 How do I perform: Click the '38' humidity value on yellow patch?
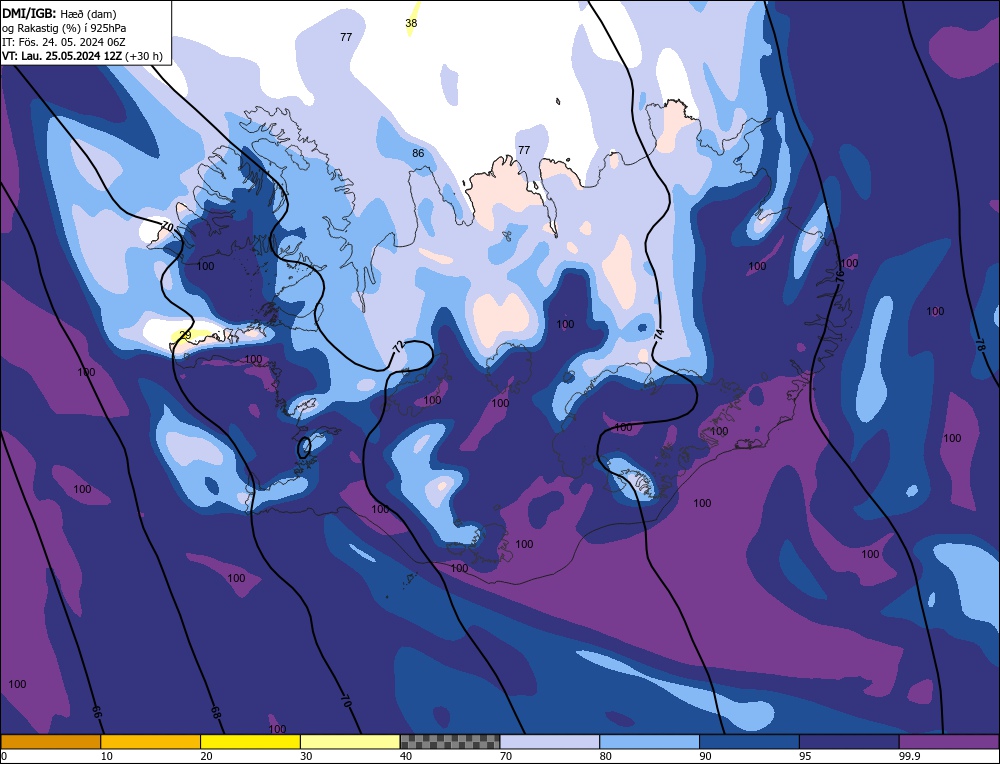click(x=411, y=23)
